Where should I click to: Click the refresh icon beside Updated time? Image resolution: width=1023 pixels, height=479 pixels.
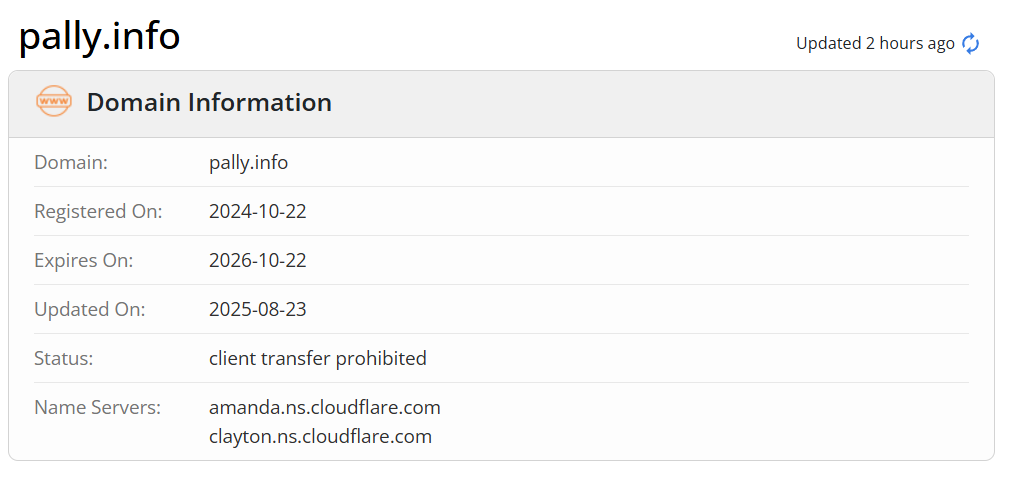(970, 43)
